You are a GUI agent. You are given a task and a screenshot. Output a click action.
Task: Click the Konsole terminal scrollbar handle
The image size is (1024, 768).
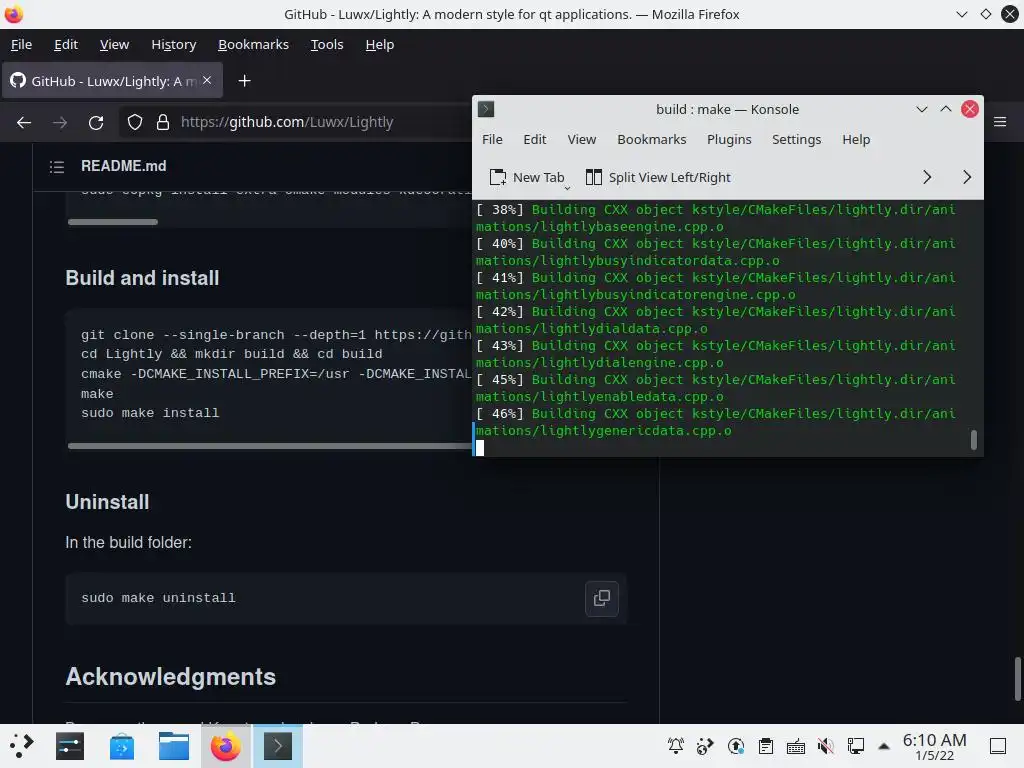click(x=974, y=440)
